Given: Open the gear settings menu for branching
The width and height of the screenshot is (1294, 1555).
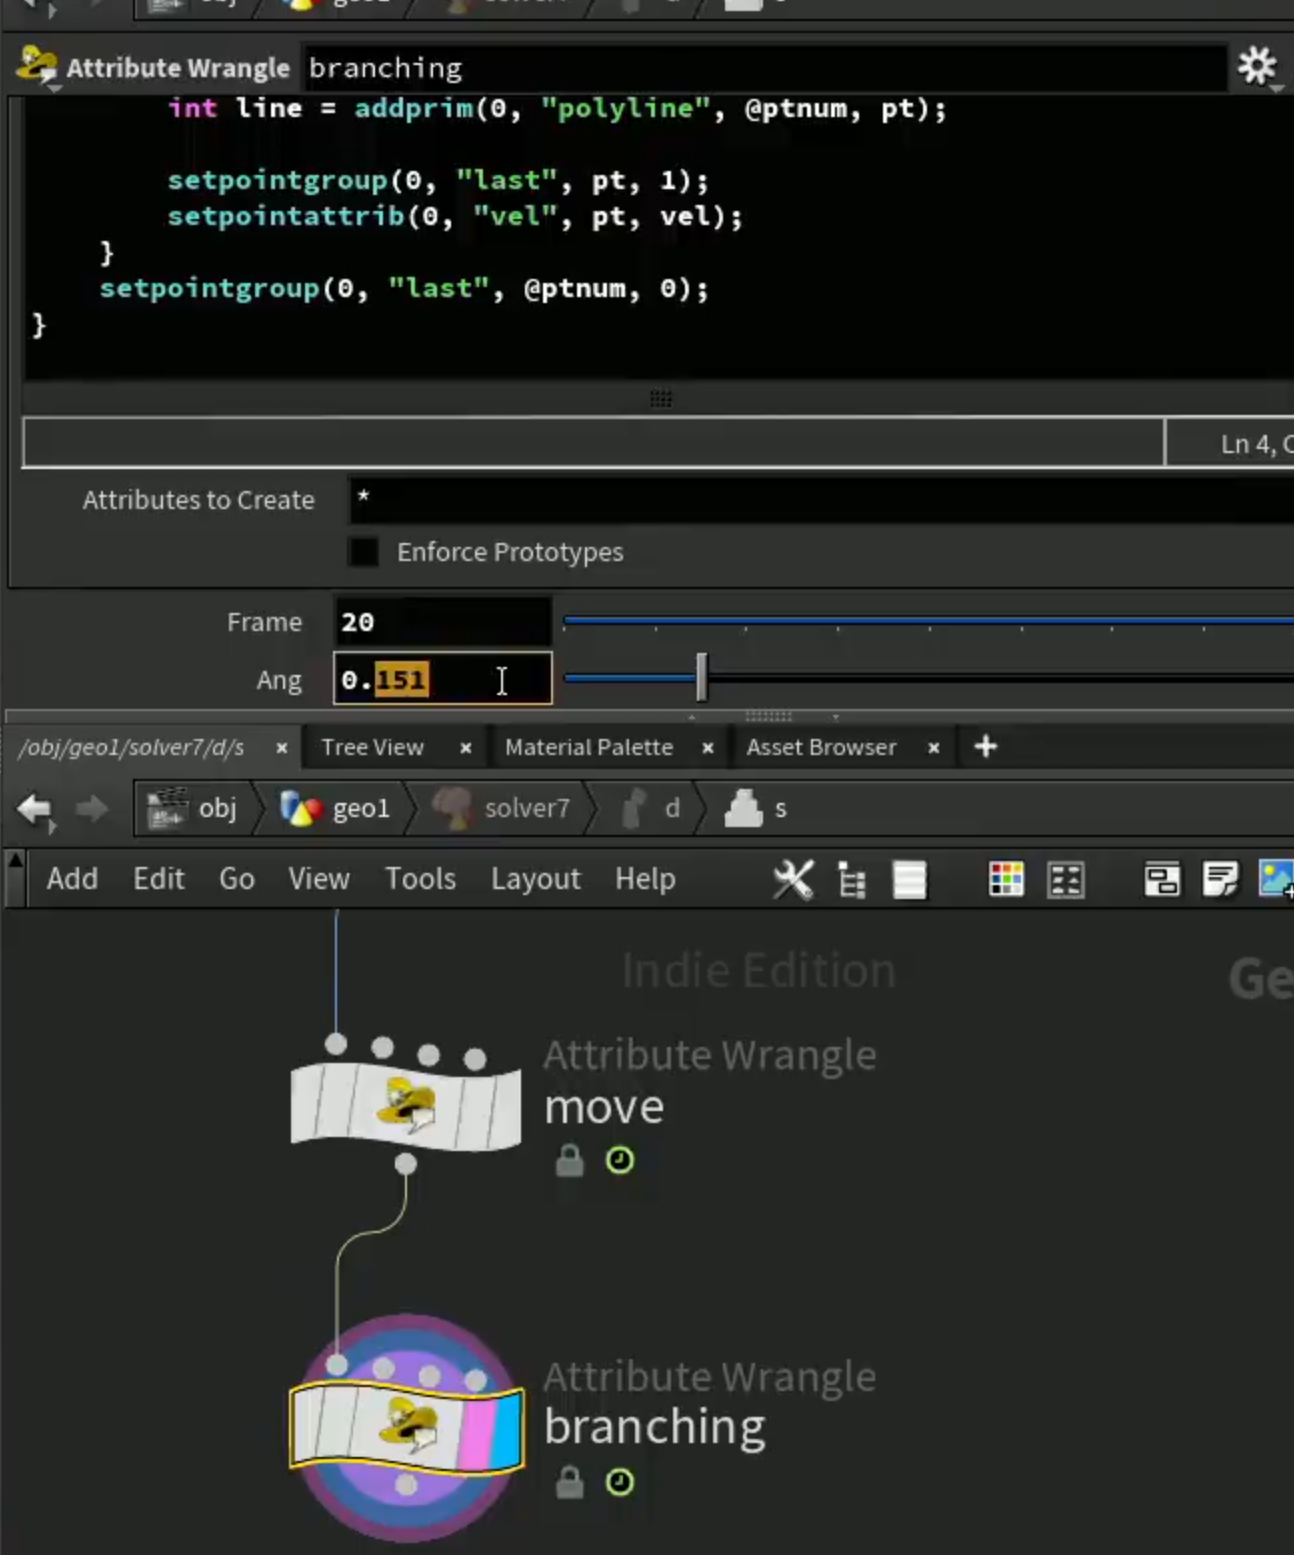Looking at the screenshot, I should coord(1257,67).
